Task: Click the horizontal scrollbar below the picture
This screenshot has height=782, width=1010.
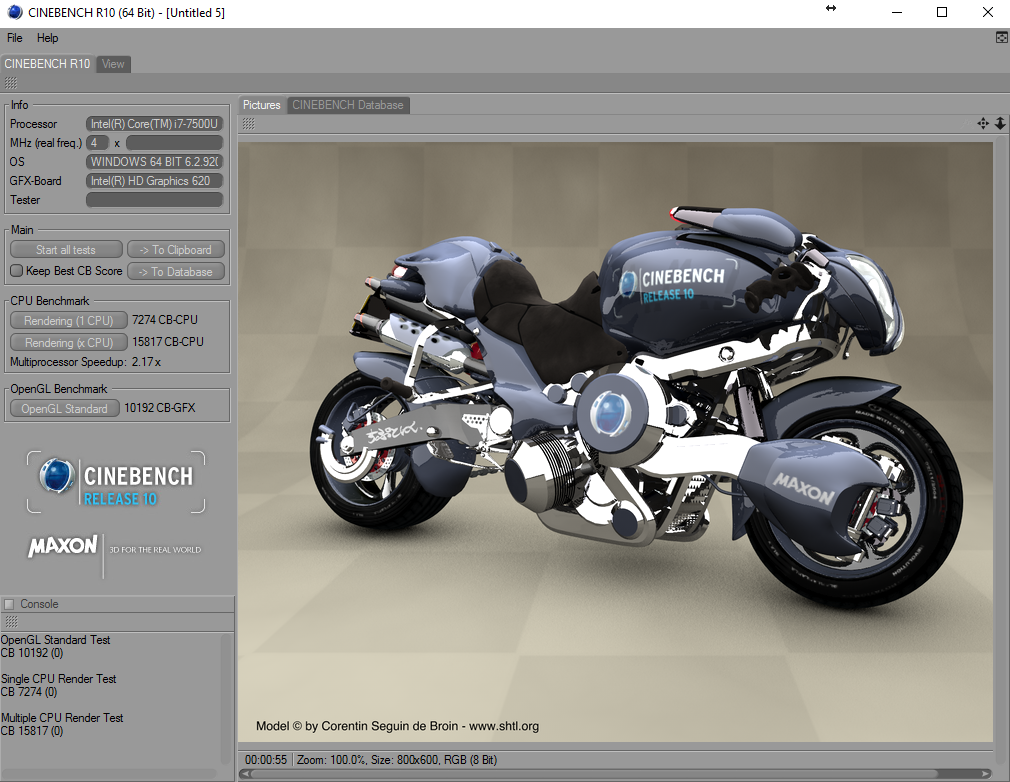Action: [615, 774]
